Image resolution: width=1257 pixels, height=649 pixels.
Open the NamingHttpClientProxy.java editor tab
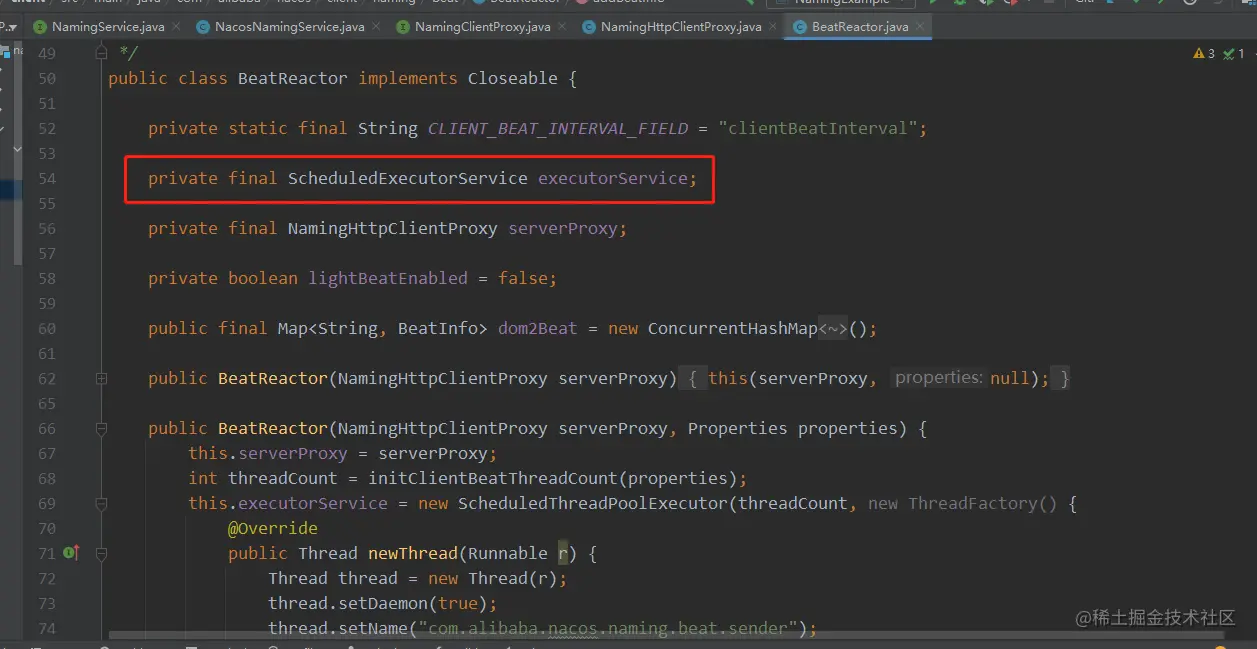[x=680, y=27]
